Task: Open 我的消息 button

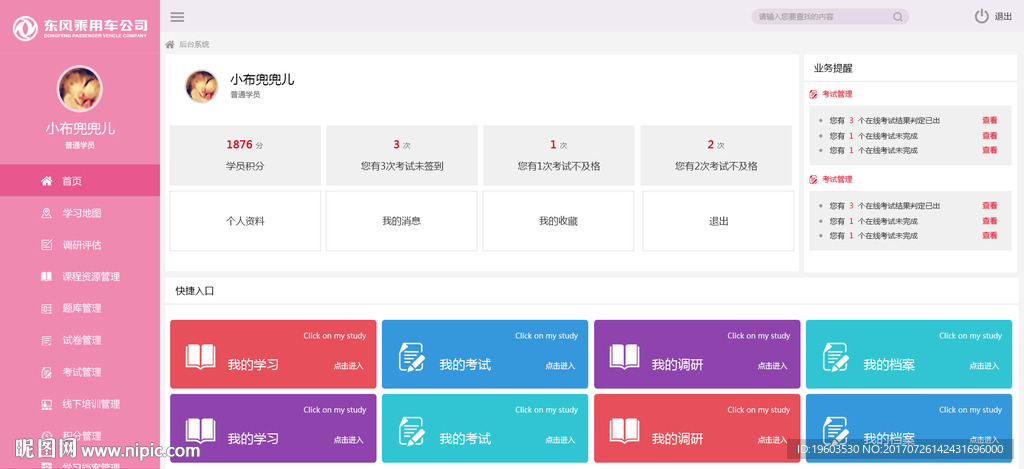Action: point(401,221)
